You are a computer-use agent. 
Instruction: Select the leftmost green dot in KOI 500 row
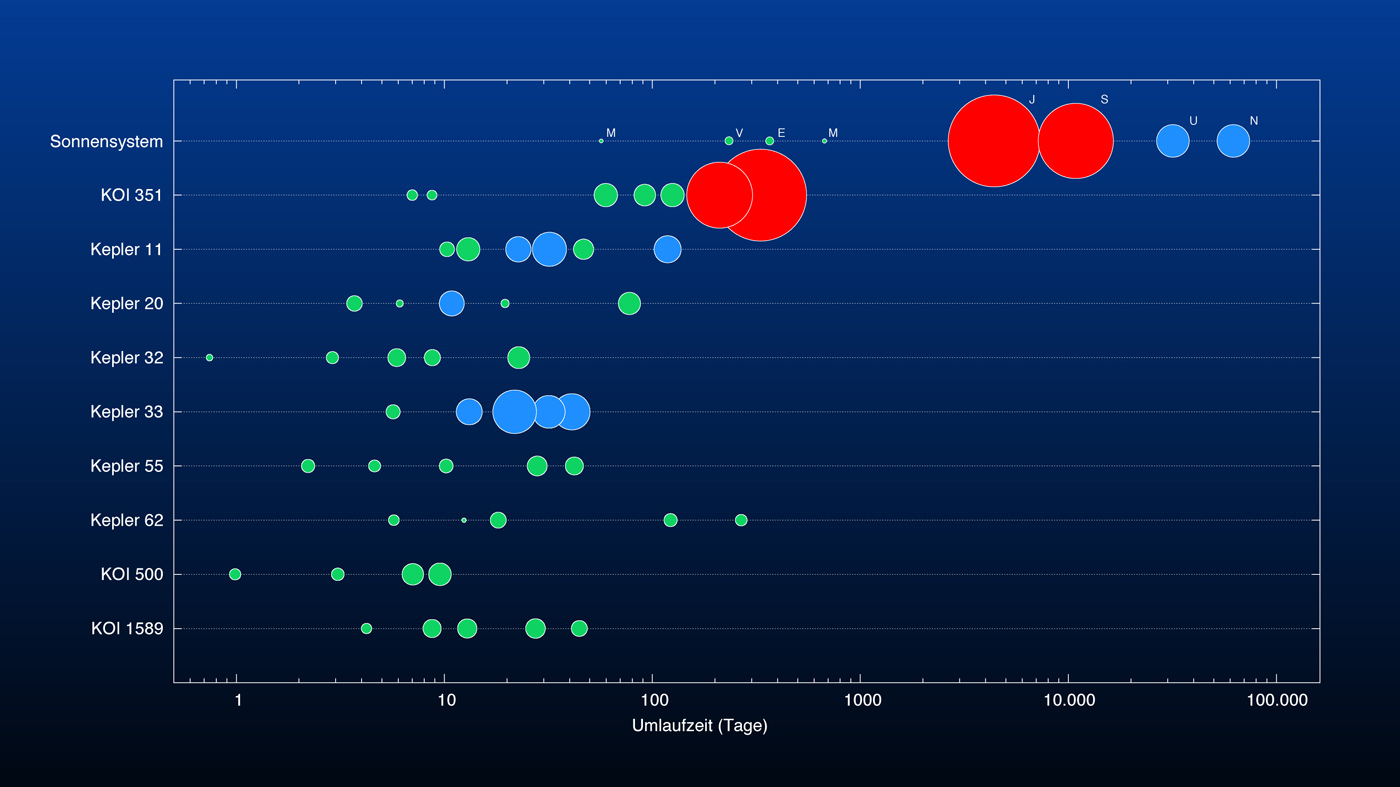click(235, 574)
